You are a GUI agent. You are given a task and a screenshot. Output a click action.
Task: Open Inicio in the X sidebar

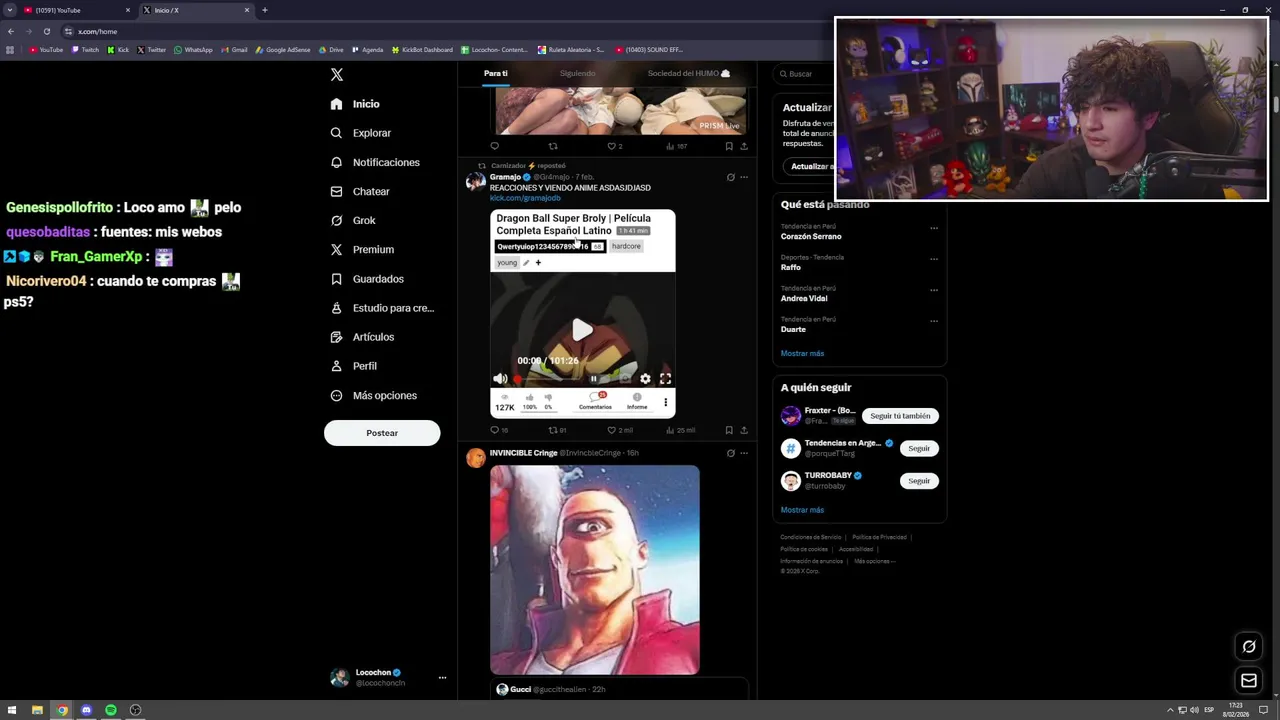coord(355,104)
